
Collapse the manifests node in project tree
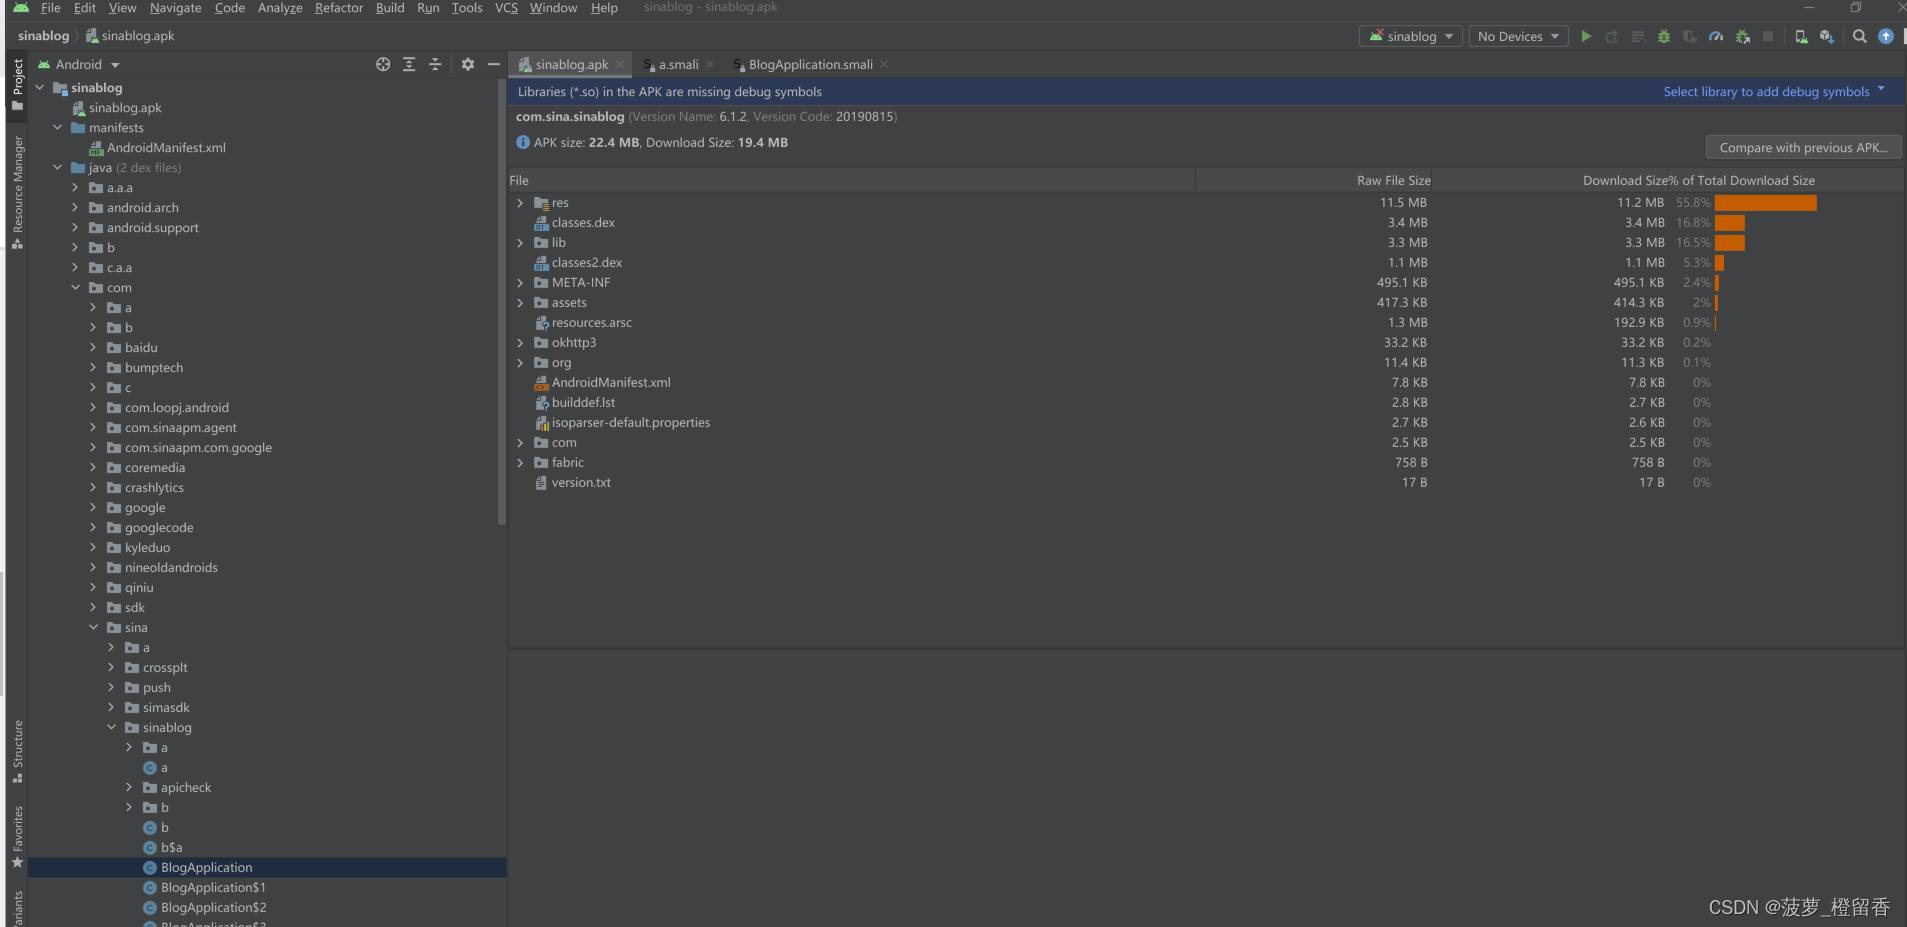coord(57,127)
